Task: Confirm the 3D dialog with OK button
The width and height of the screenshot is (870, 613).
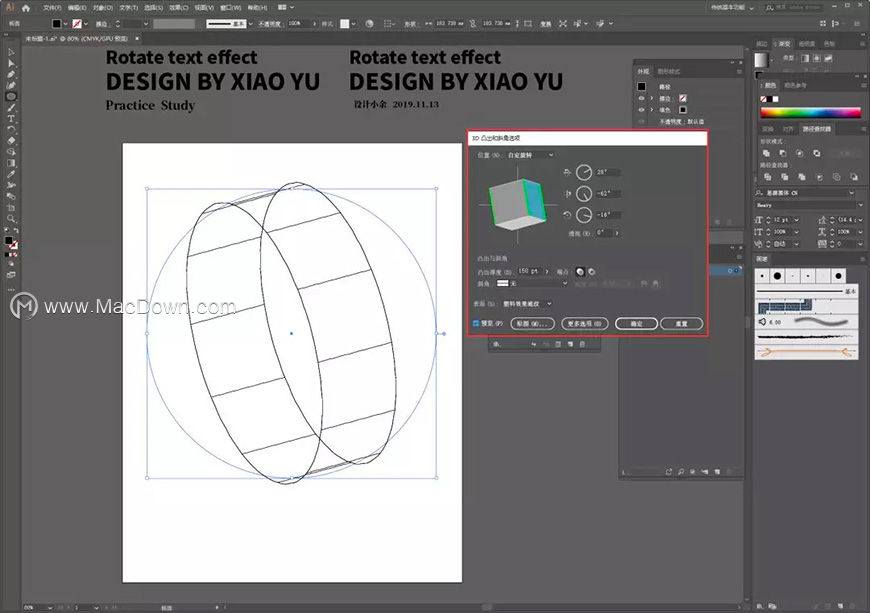Action: coord(636,323)
